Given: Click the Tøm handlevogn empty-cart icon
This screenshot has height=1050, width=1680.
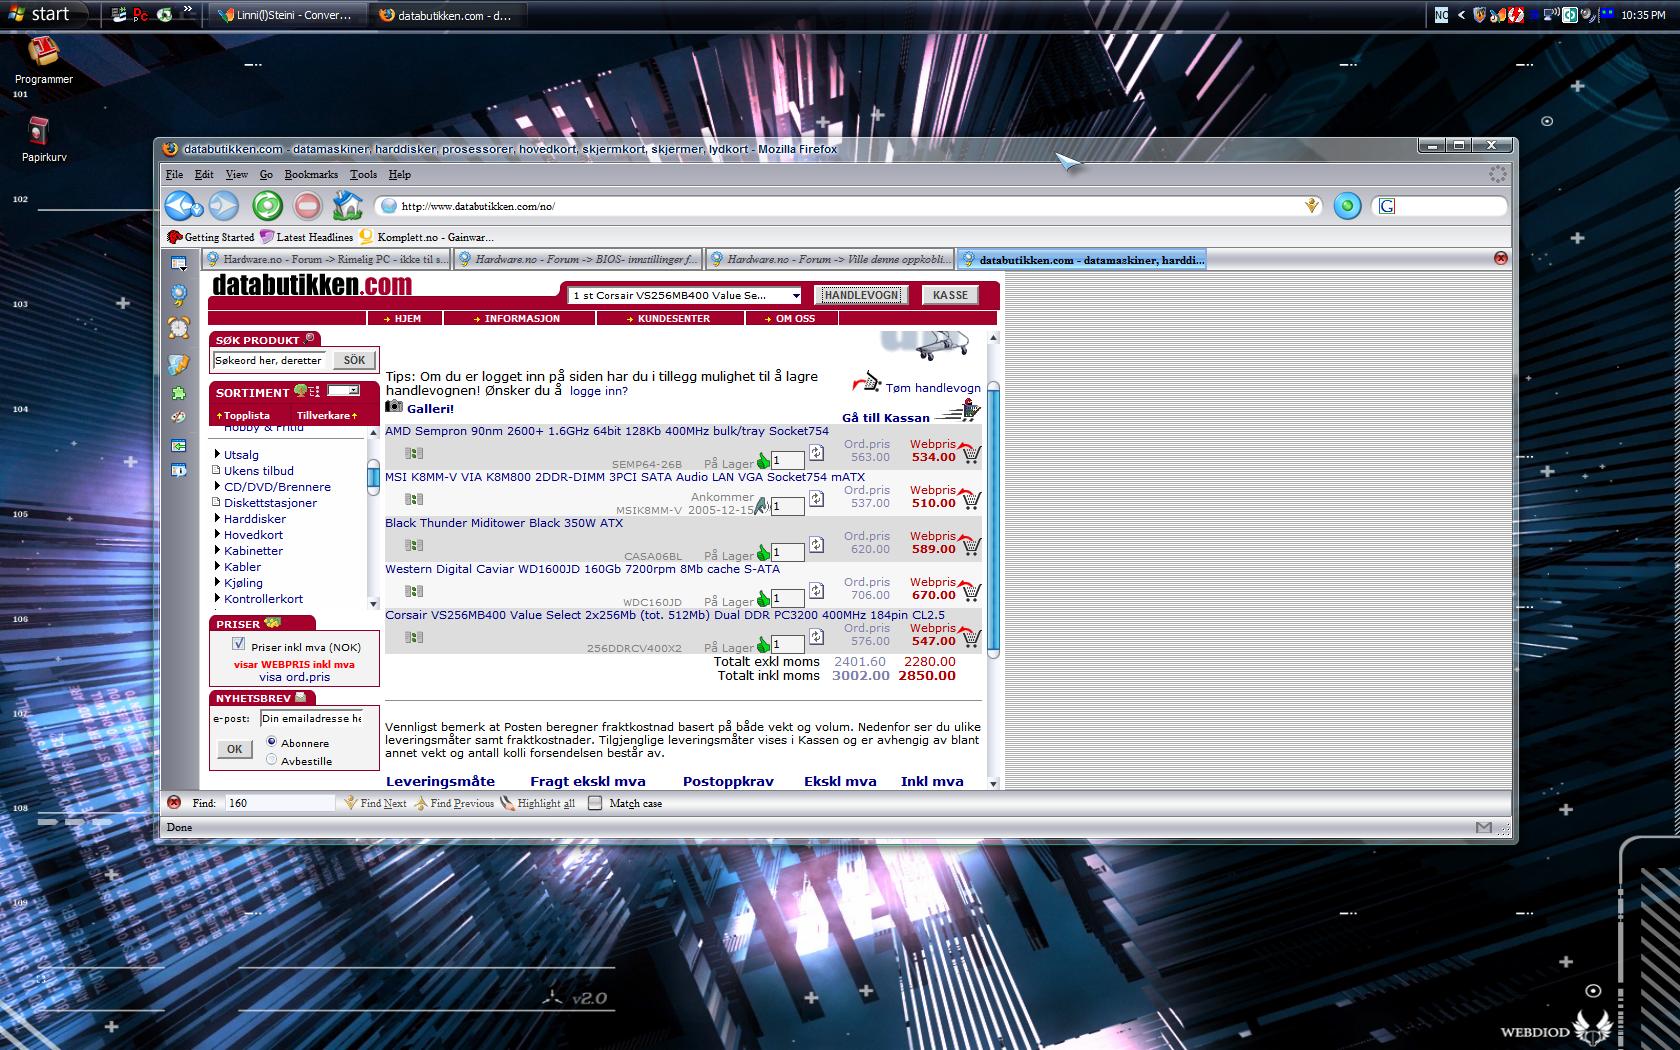Looking at the screenshot, I should pyautogui.click(x=866, y=383).
